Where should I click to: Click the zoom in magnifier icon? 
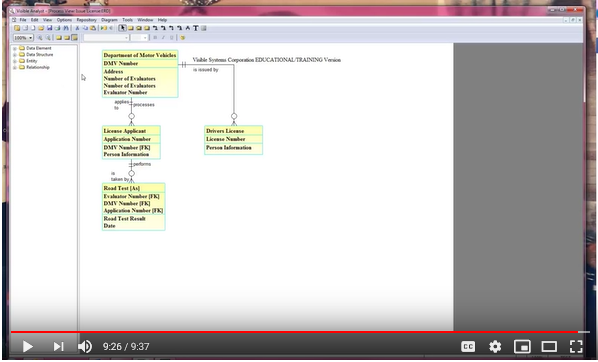(x=39, y=37)
